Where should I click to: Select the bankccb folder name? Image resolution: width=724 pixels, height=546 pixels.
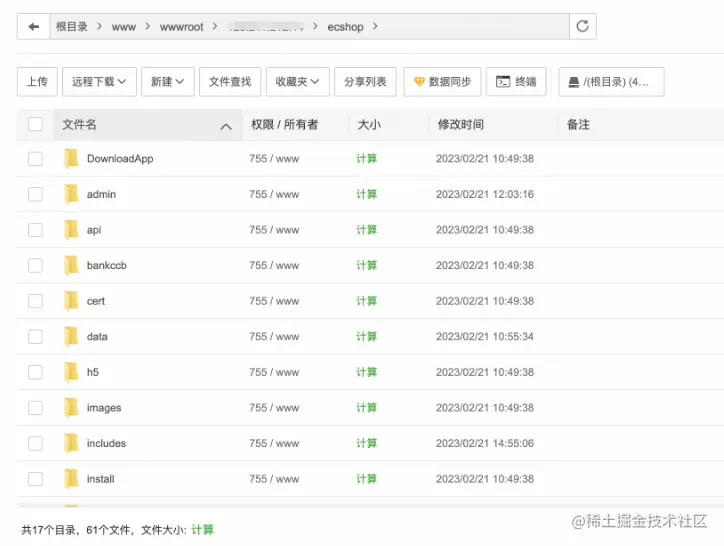107,265
